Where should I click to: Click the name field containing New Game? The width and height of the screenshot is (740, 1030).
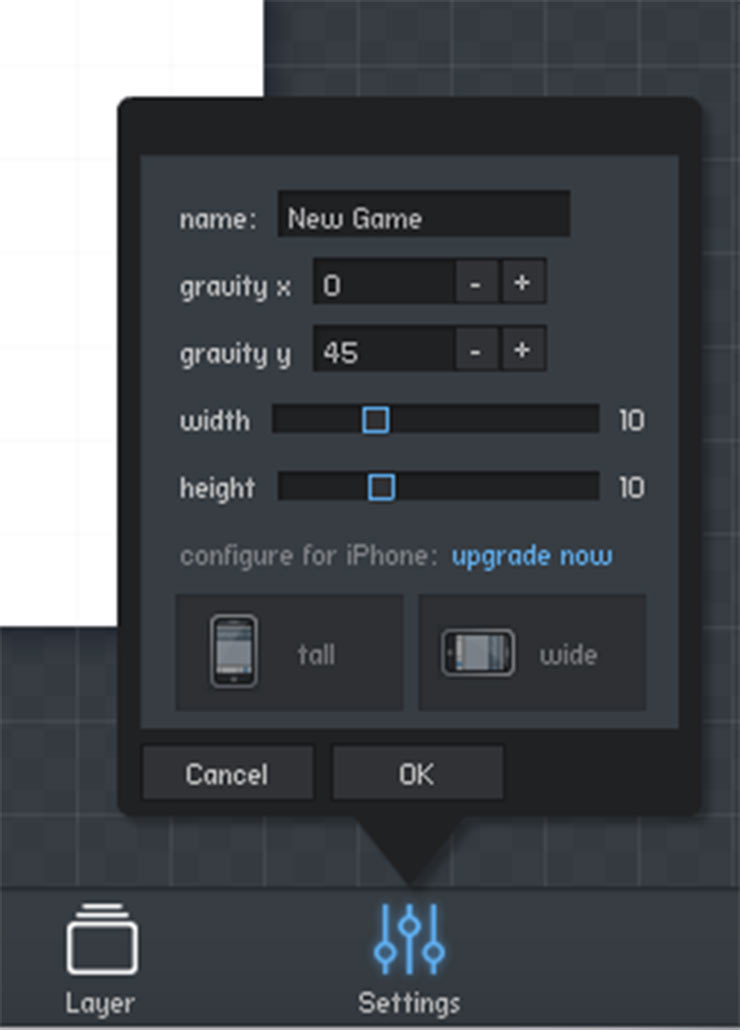(424, 214)
